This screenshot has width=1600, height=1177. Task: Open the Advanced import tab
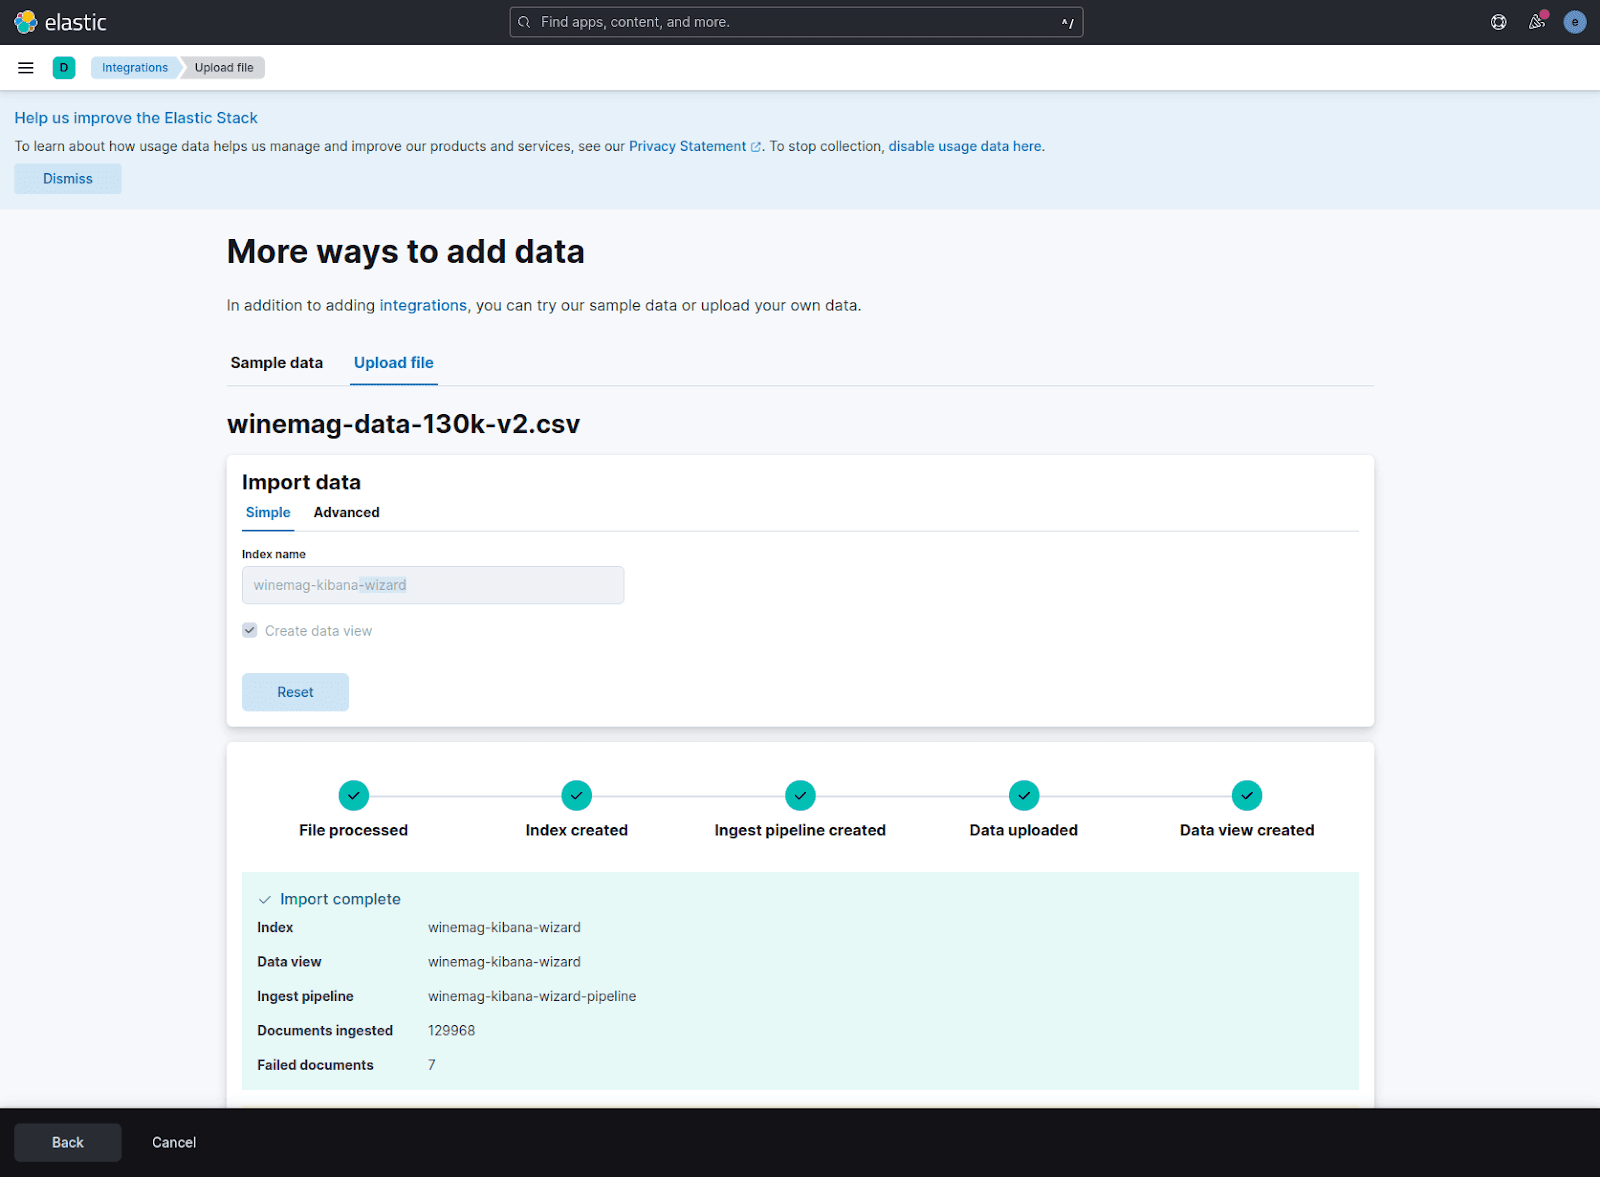click(x=346, y=512)
